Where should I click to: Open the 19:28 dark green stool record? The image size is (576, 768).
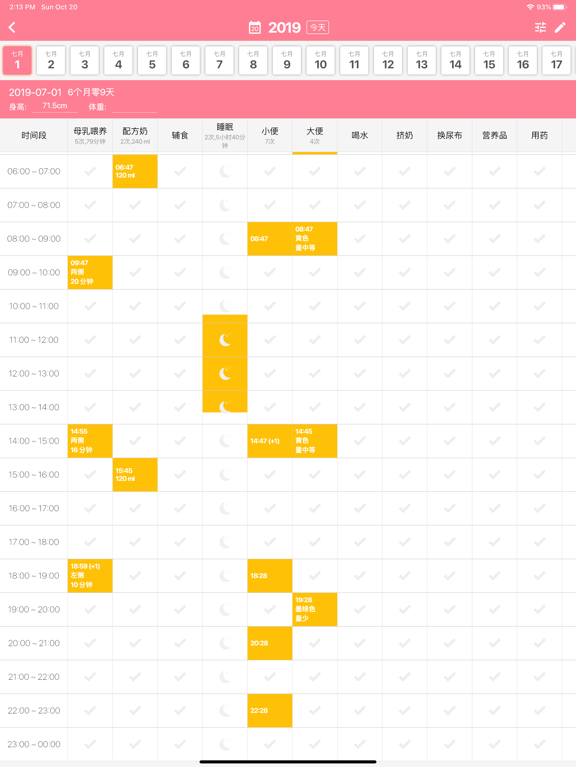pyautogui.click(x=315, y=609)
